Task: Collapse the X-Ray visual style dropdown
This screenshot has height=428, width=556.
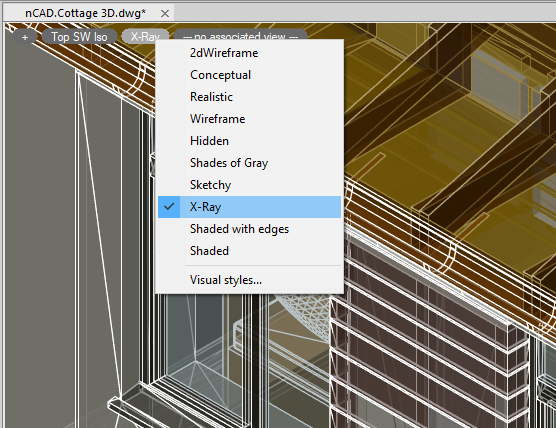Action: coord(145,37)
